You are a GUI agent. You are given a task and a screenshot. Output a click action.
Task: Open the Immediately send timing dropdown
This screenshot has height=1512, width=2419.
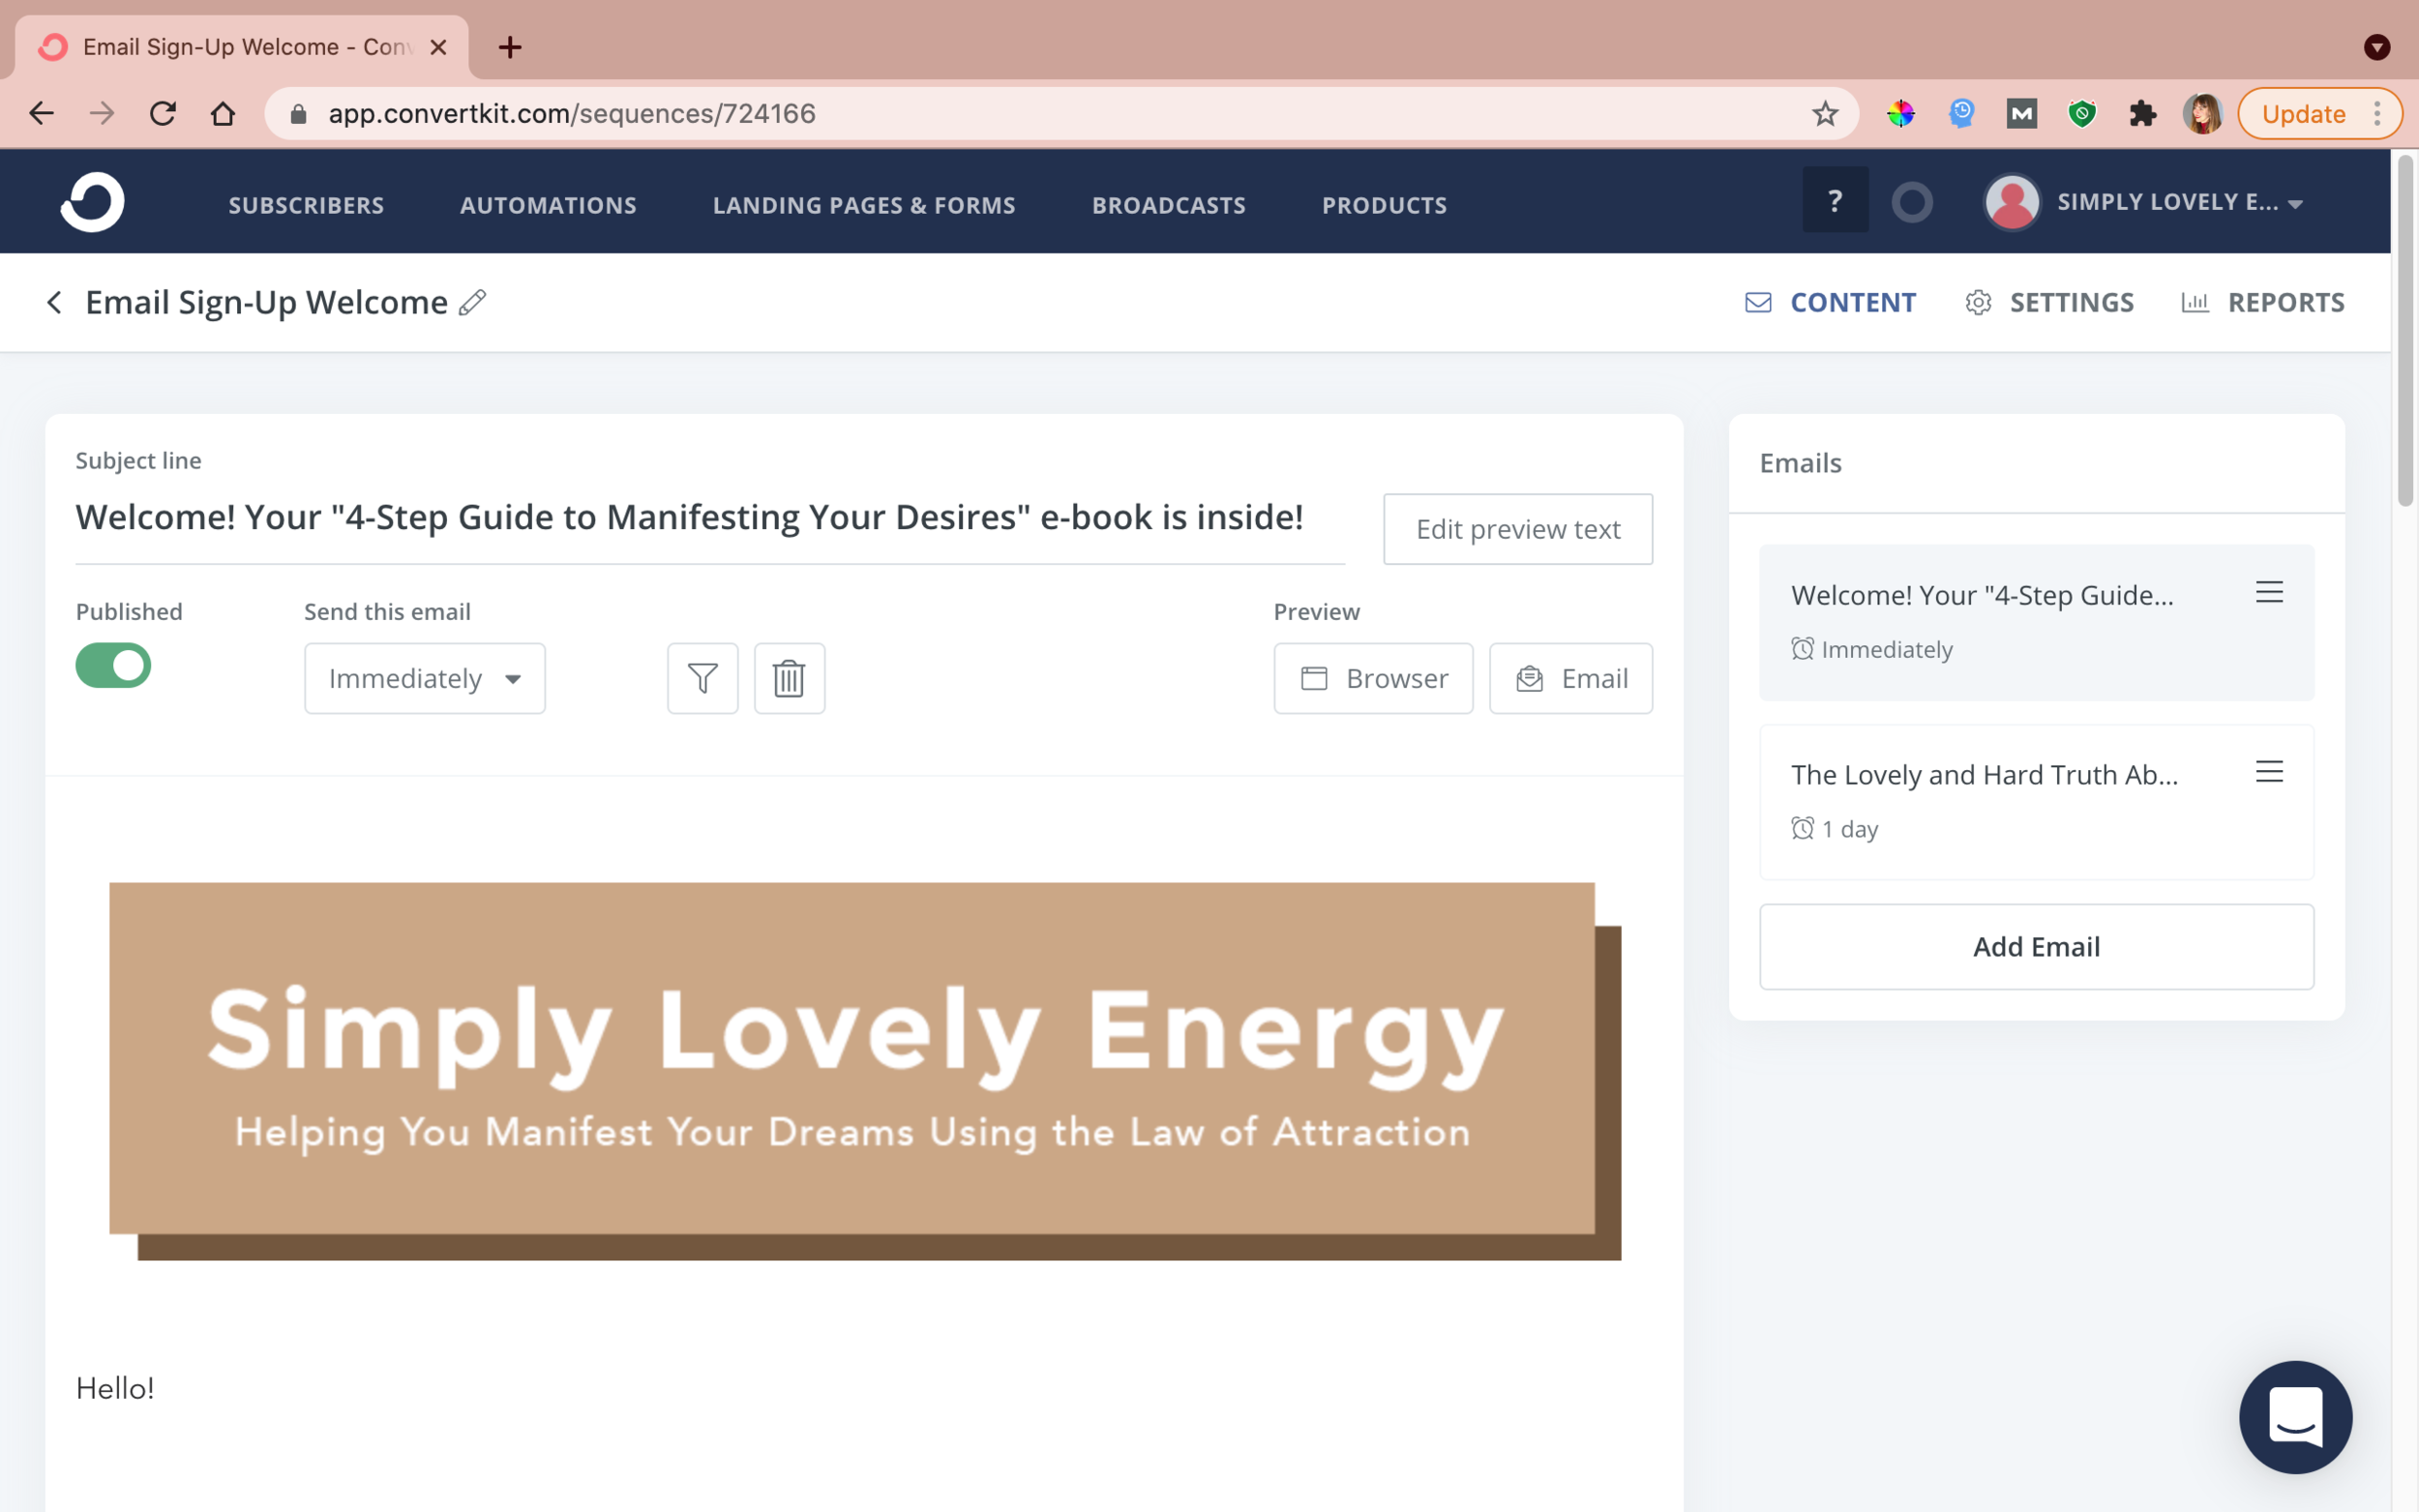coord(424,678)
